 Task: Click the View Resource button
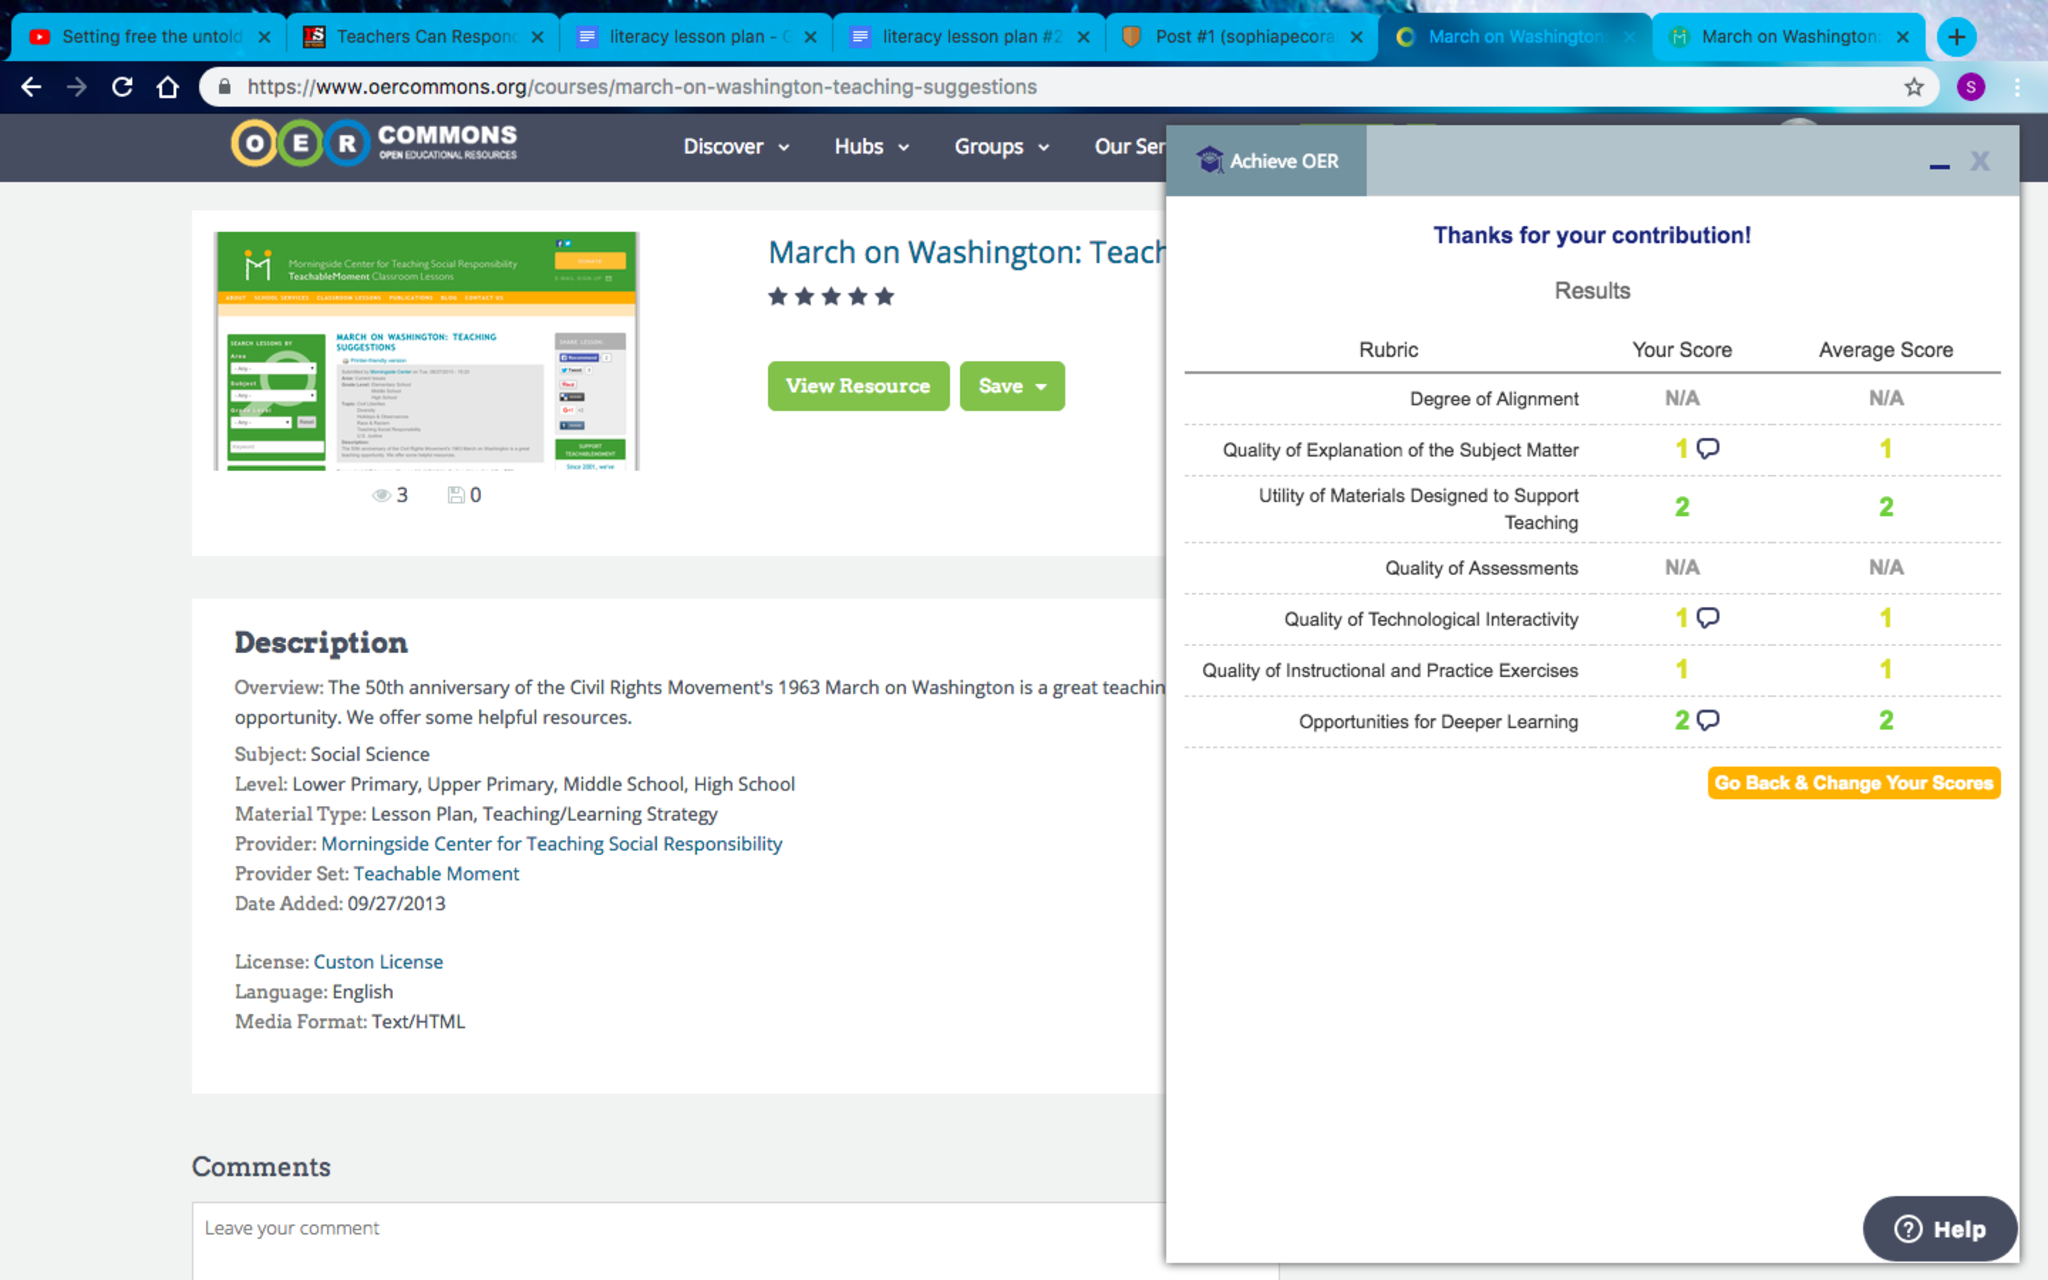[x=858, y=386]
